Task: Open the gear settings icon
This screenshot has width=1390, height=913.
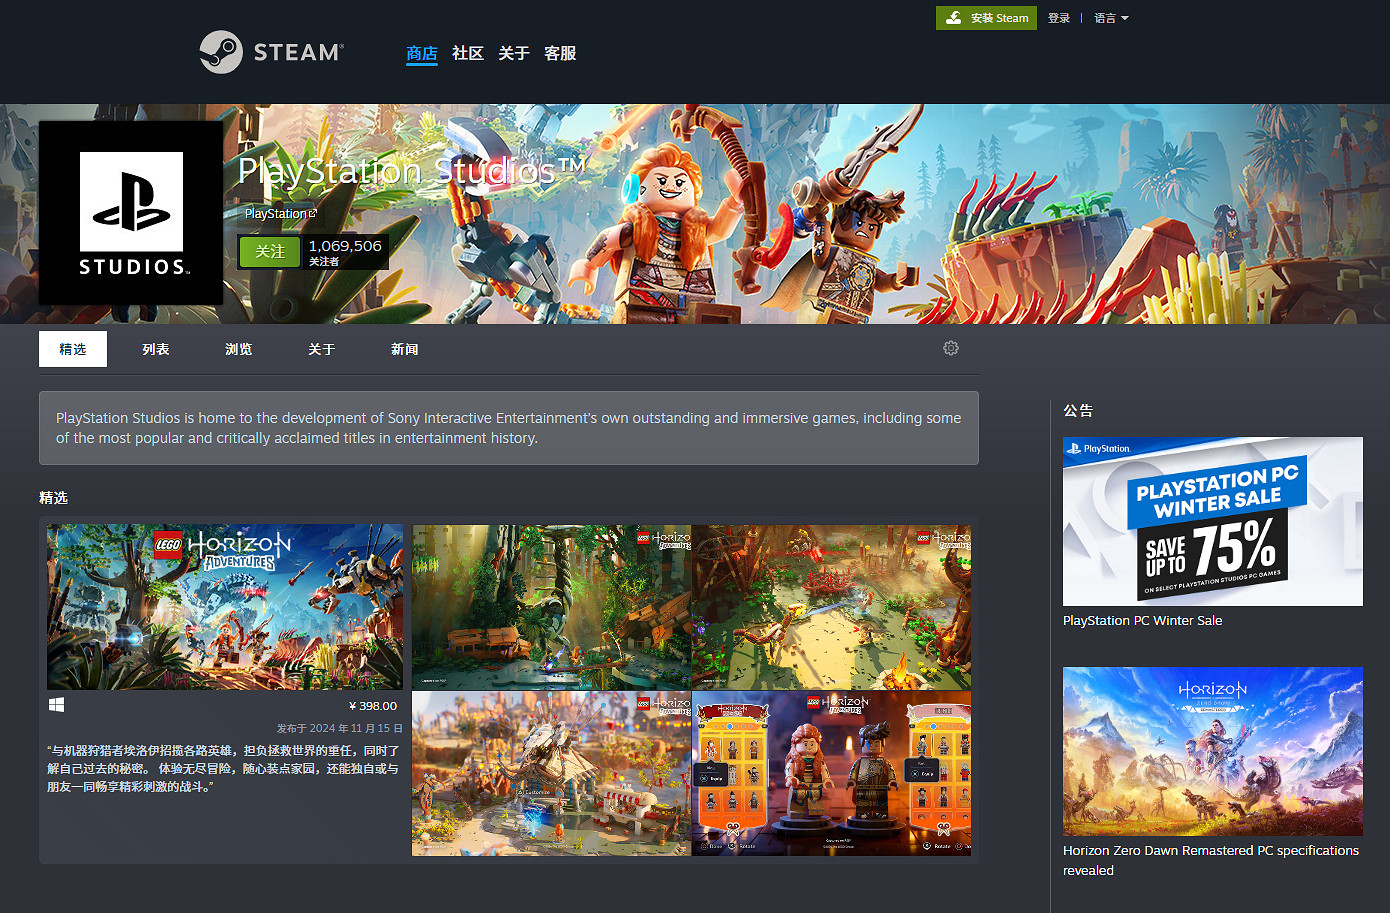Action: (951, 348)
